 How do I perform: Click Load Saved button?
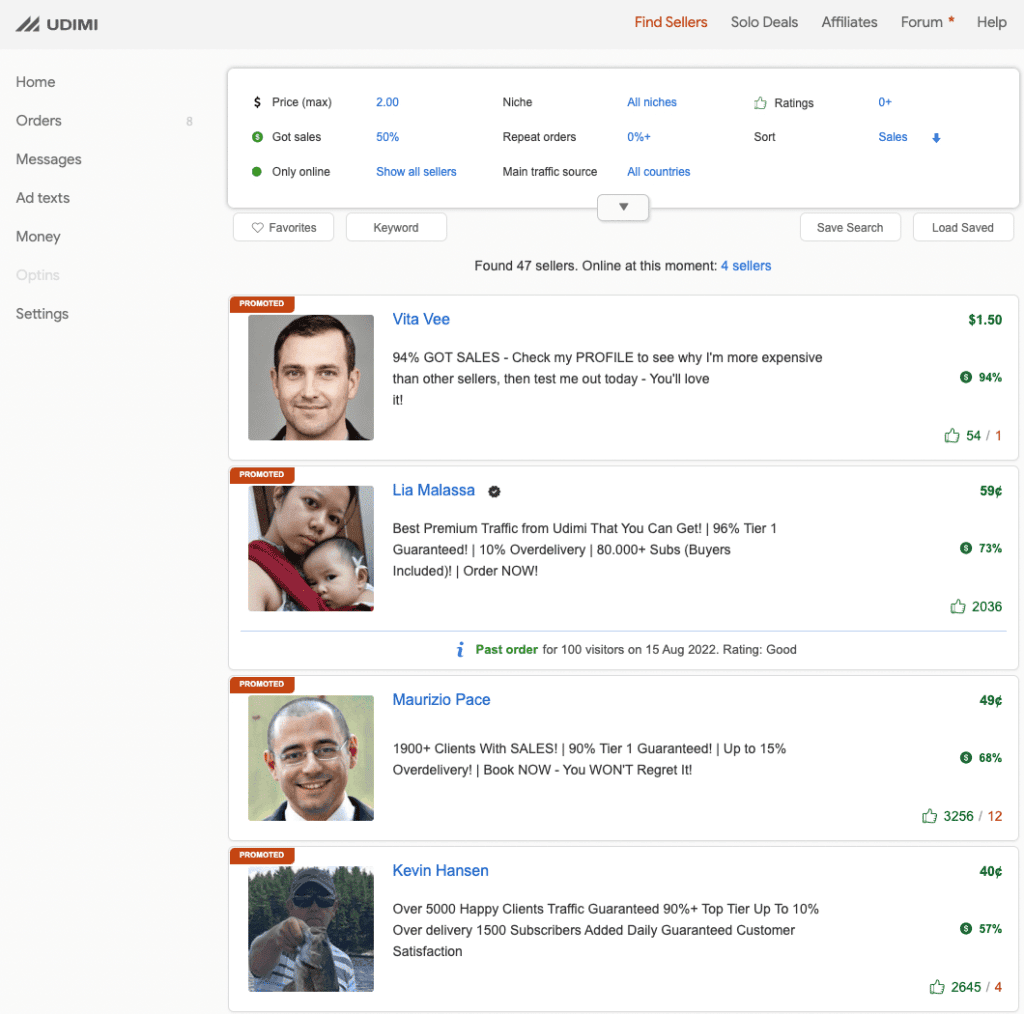tap(963, 227)
